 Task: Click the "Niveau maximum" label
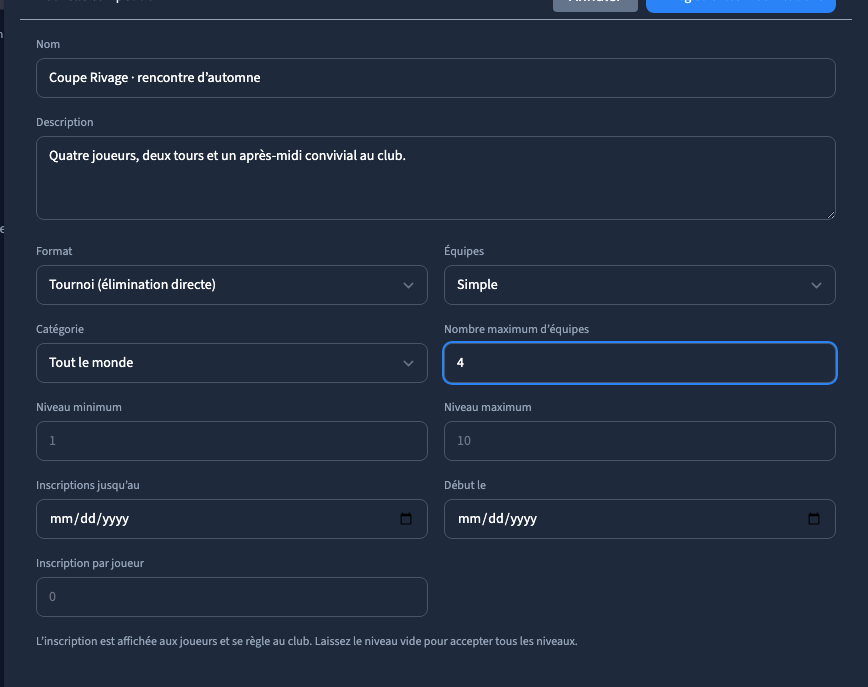(488, 407)
